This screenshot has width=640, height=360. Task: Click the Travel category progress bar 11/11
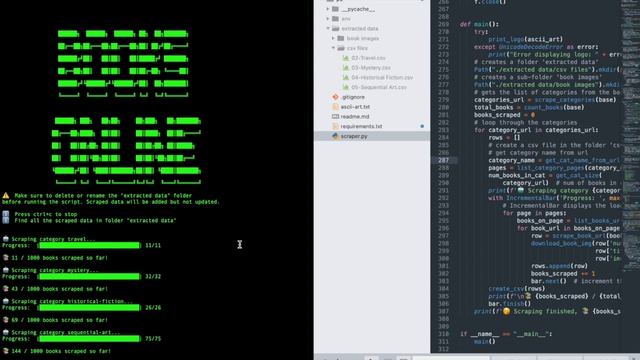(x=89, y=245)
